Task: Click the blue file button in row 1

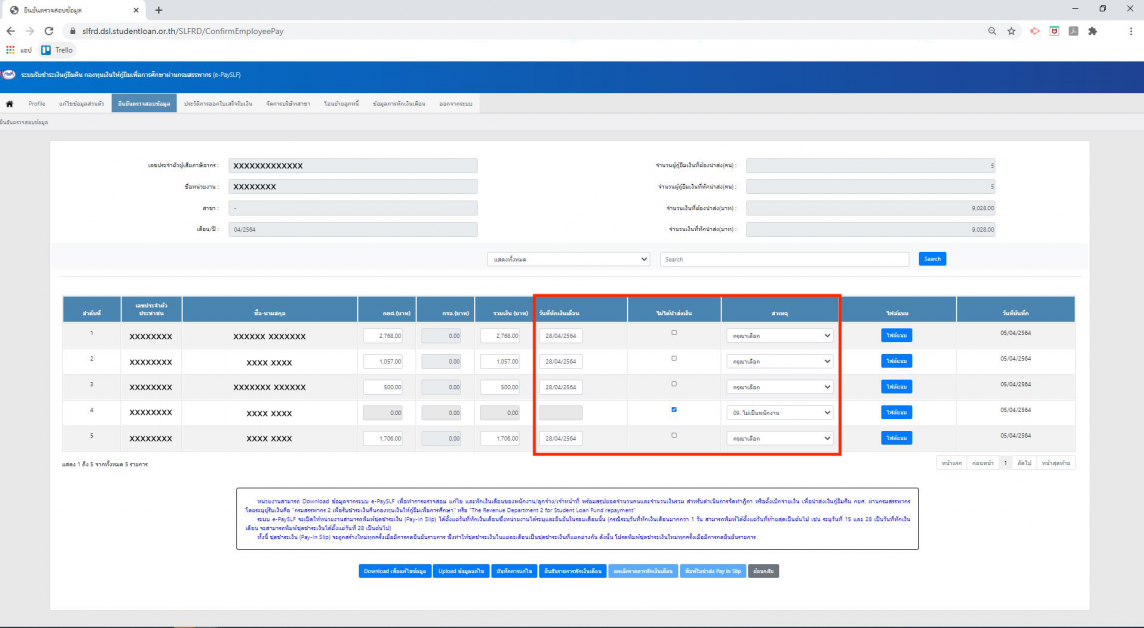Action: 897,336
